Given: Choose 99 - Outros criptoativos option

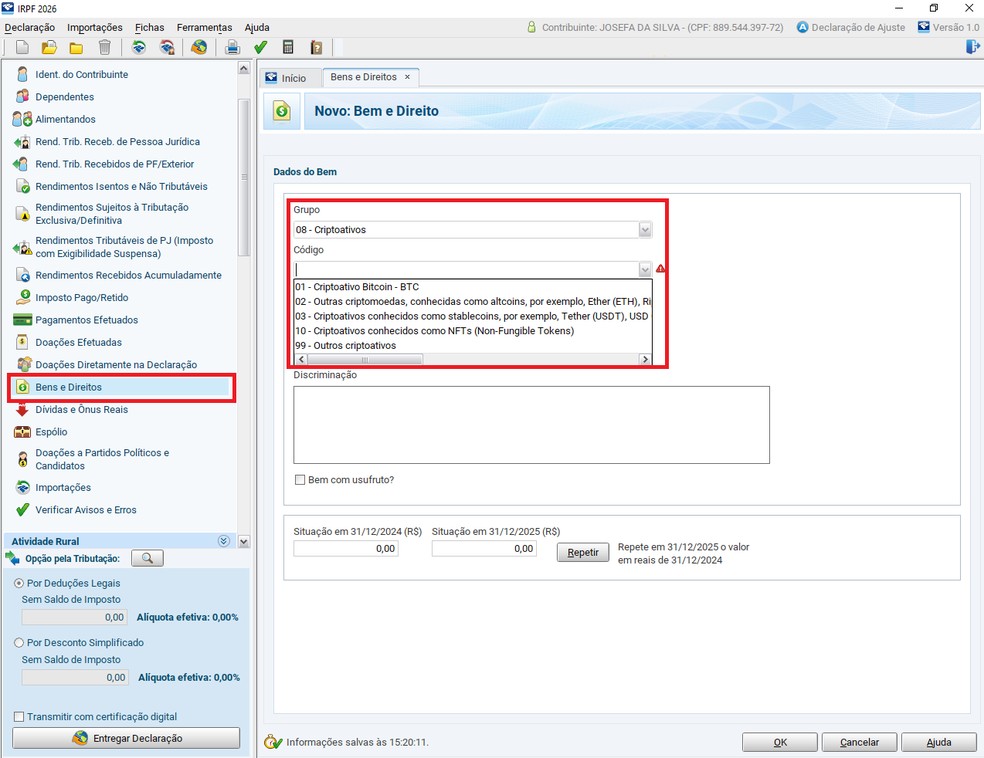Looking at the screenshot, I should pyautogui.click(x=473, y=345).
